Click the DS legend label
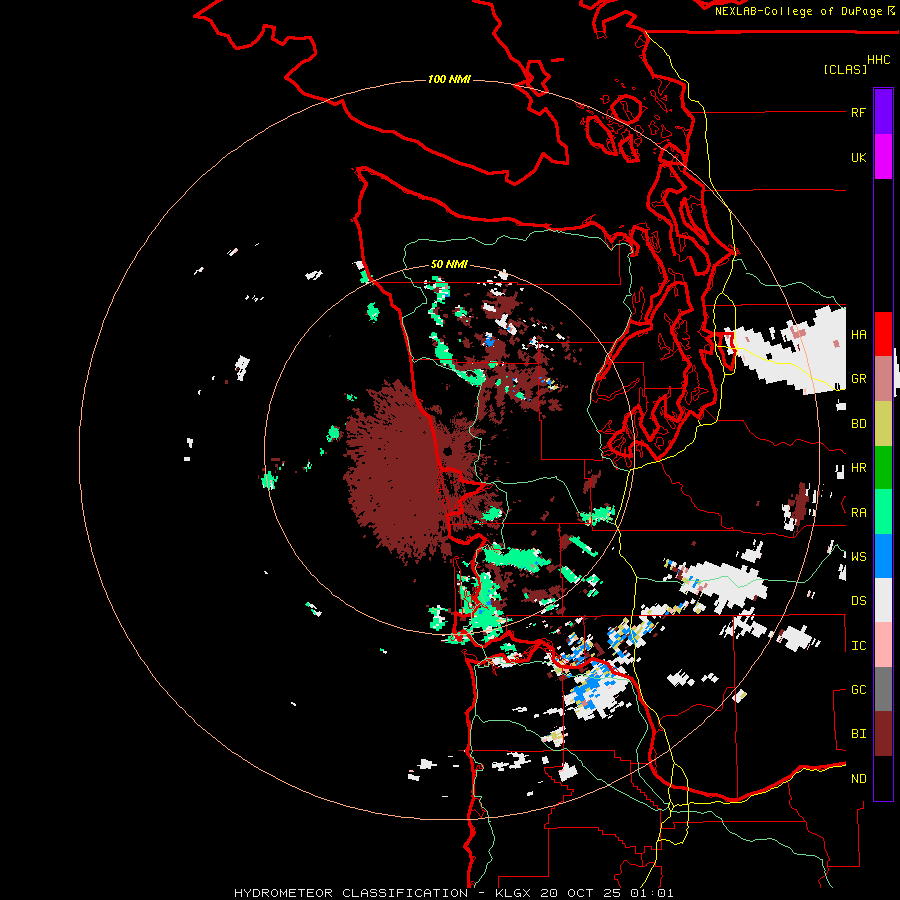The image size is (900, 900). pyautogui.click(x=858, y=601)
